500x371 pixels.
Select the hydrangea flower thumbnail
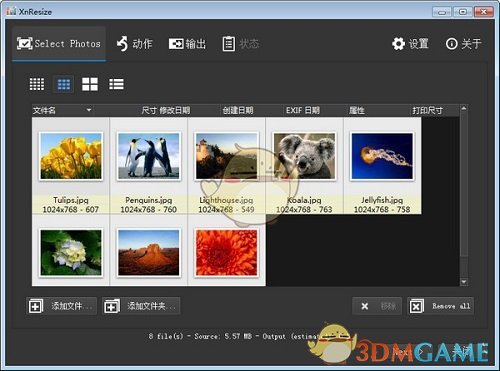coord(71,253)
